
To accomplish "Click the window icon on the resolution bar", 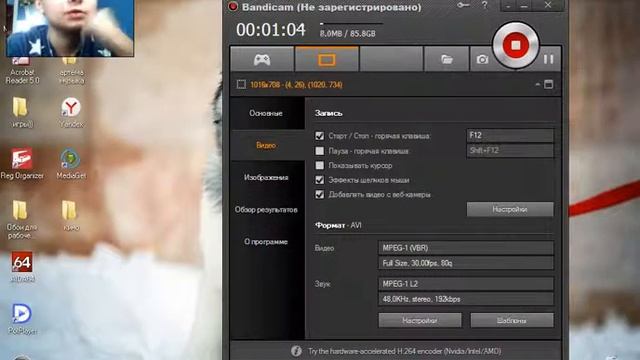I will pyautogui.click(x=549, y=84).
